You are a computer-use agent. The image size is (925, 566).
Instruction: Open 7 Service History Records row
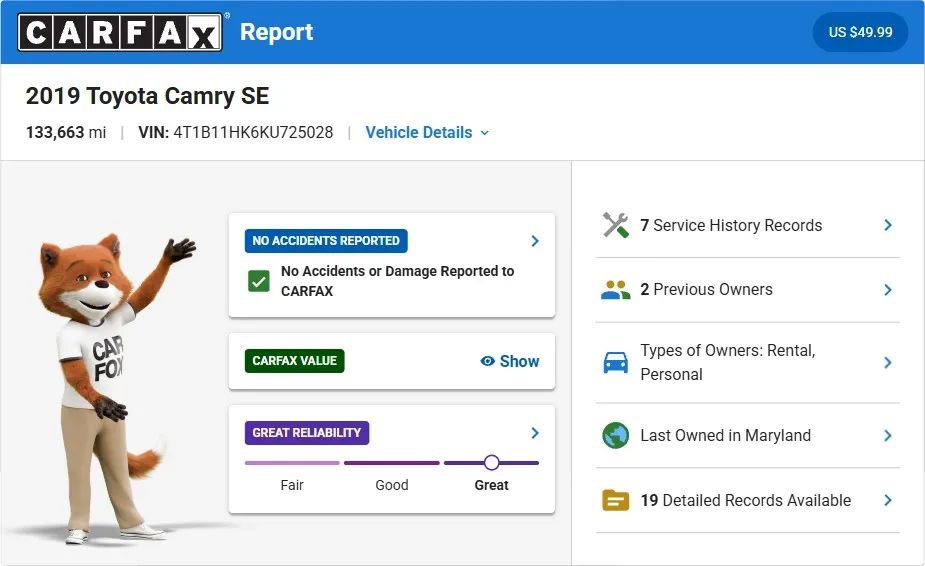point(747,225)
